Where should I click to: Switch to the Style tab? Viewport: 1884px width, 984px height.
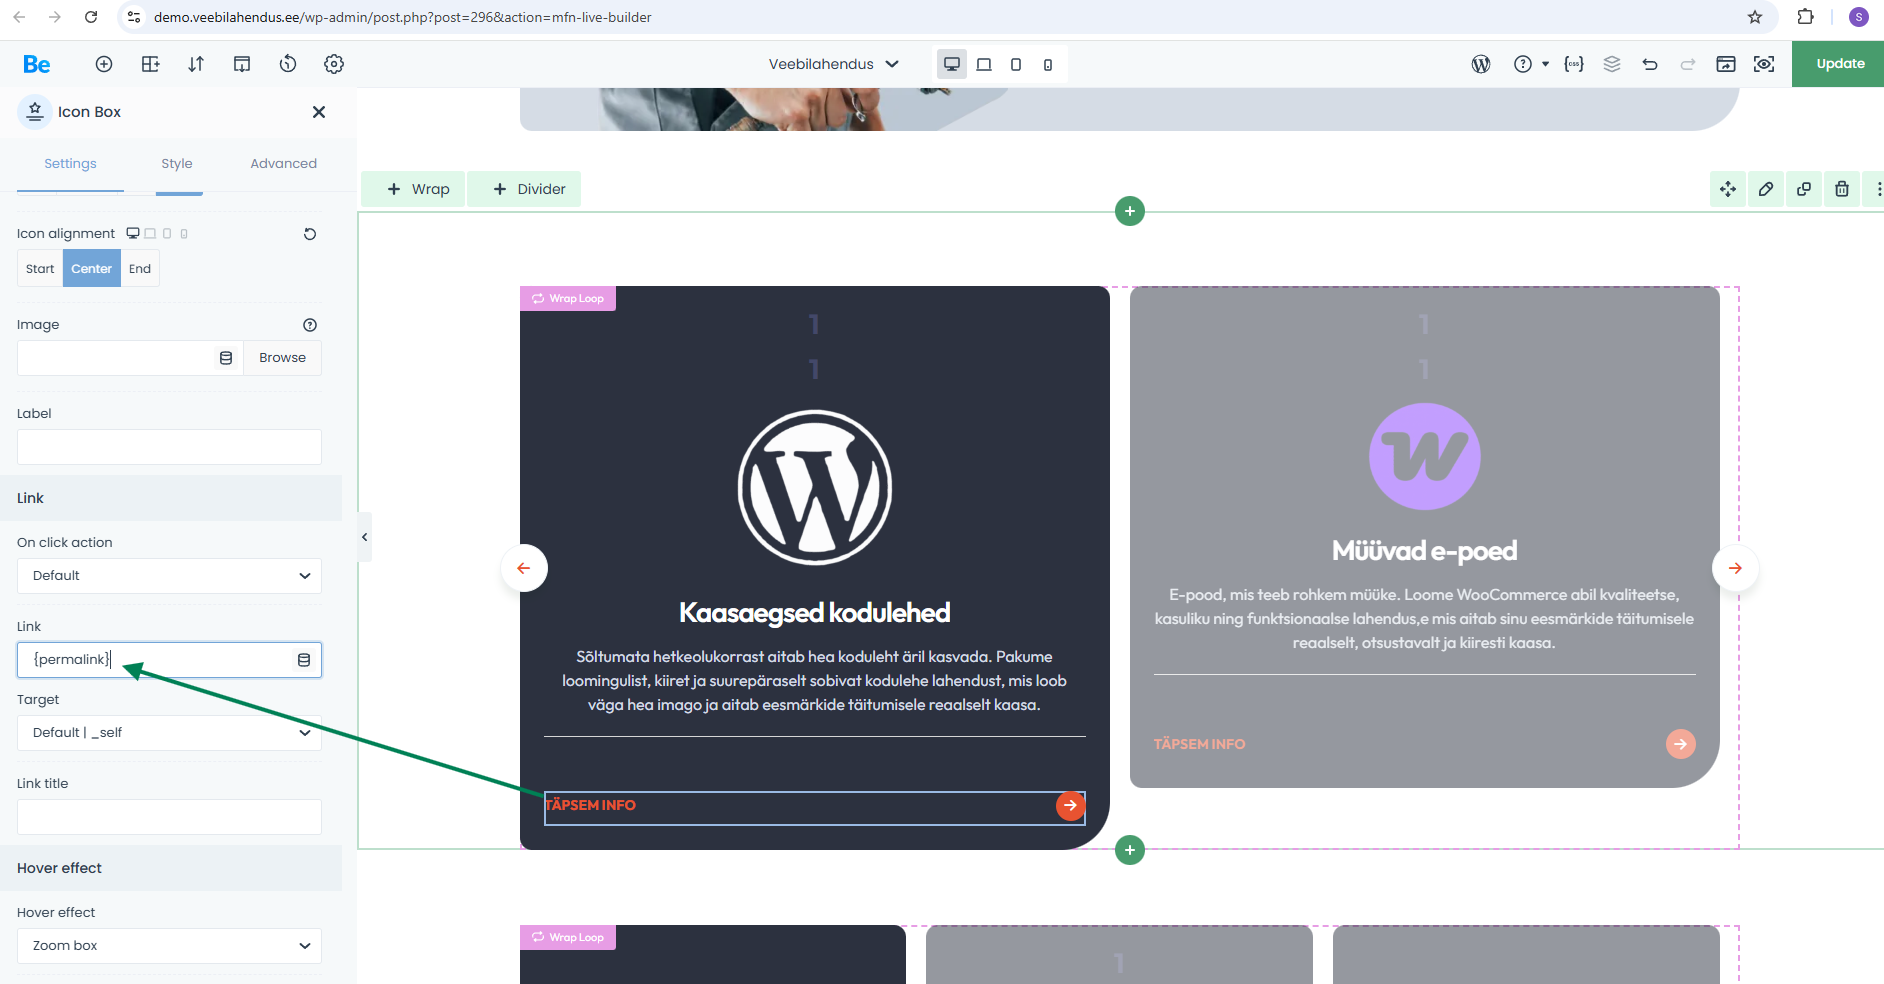[177, 164]
